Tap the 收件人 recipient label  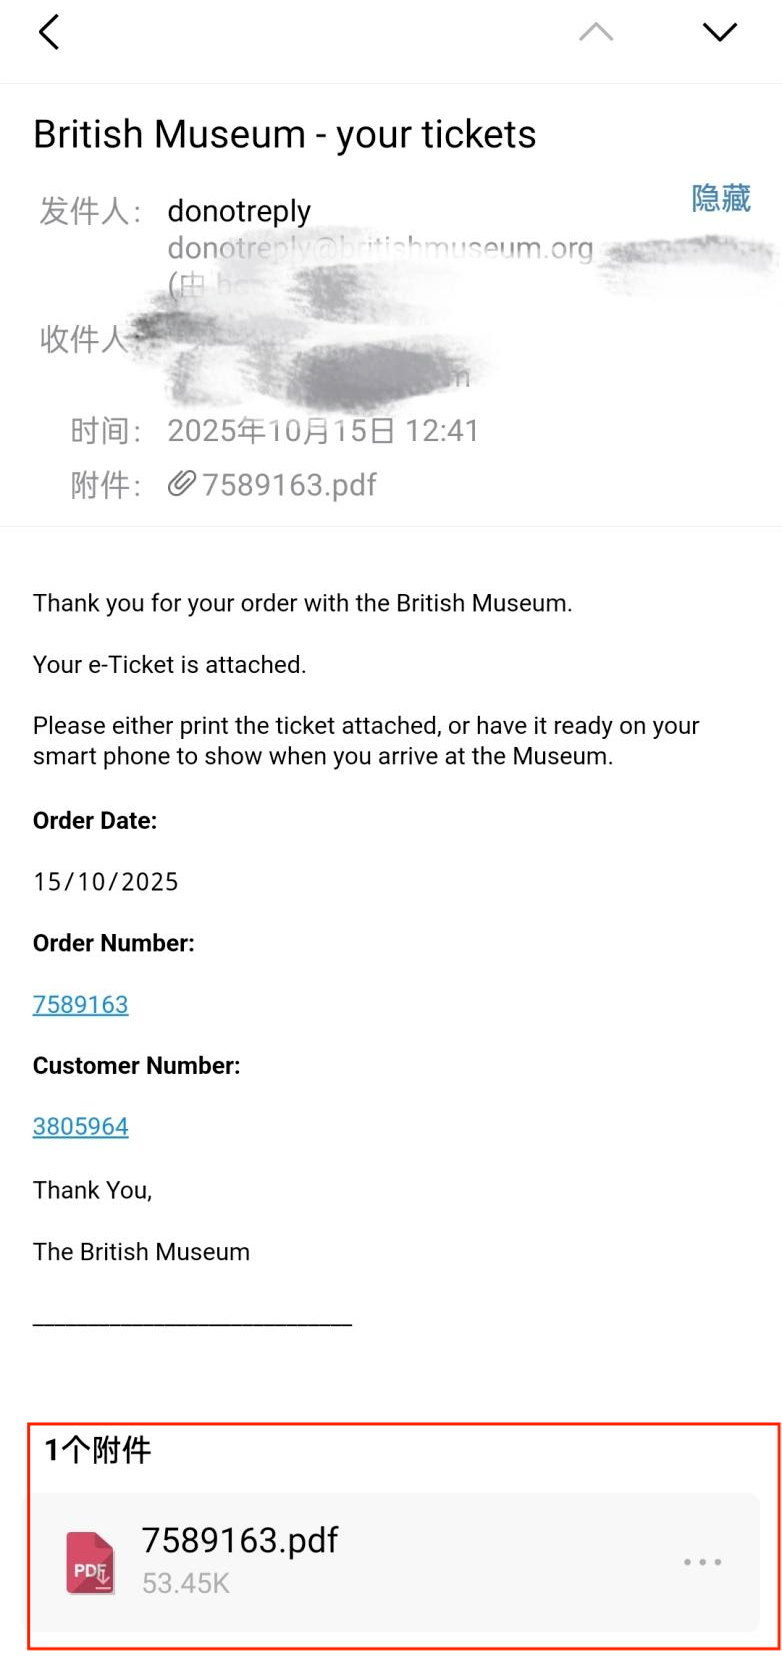point(84,340)
